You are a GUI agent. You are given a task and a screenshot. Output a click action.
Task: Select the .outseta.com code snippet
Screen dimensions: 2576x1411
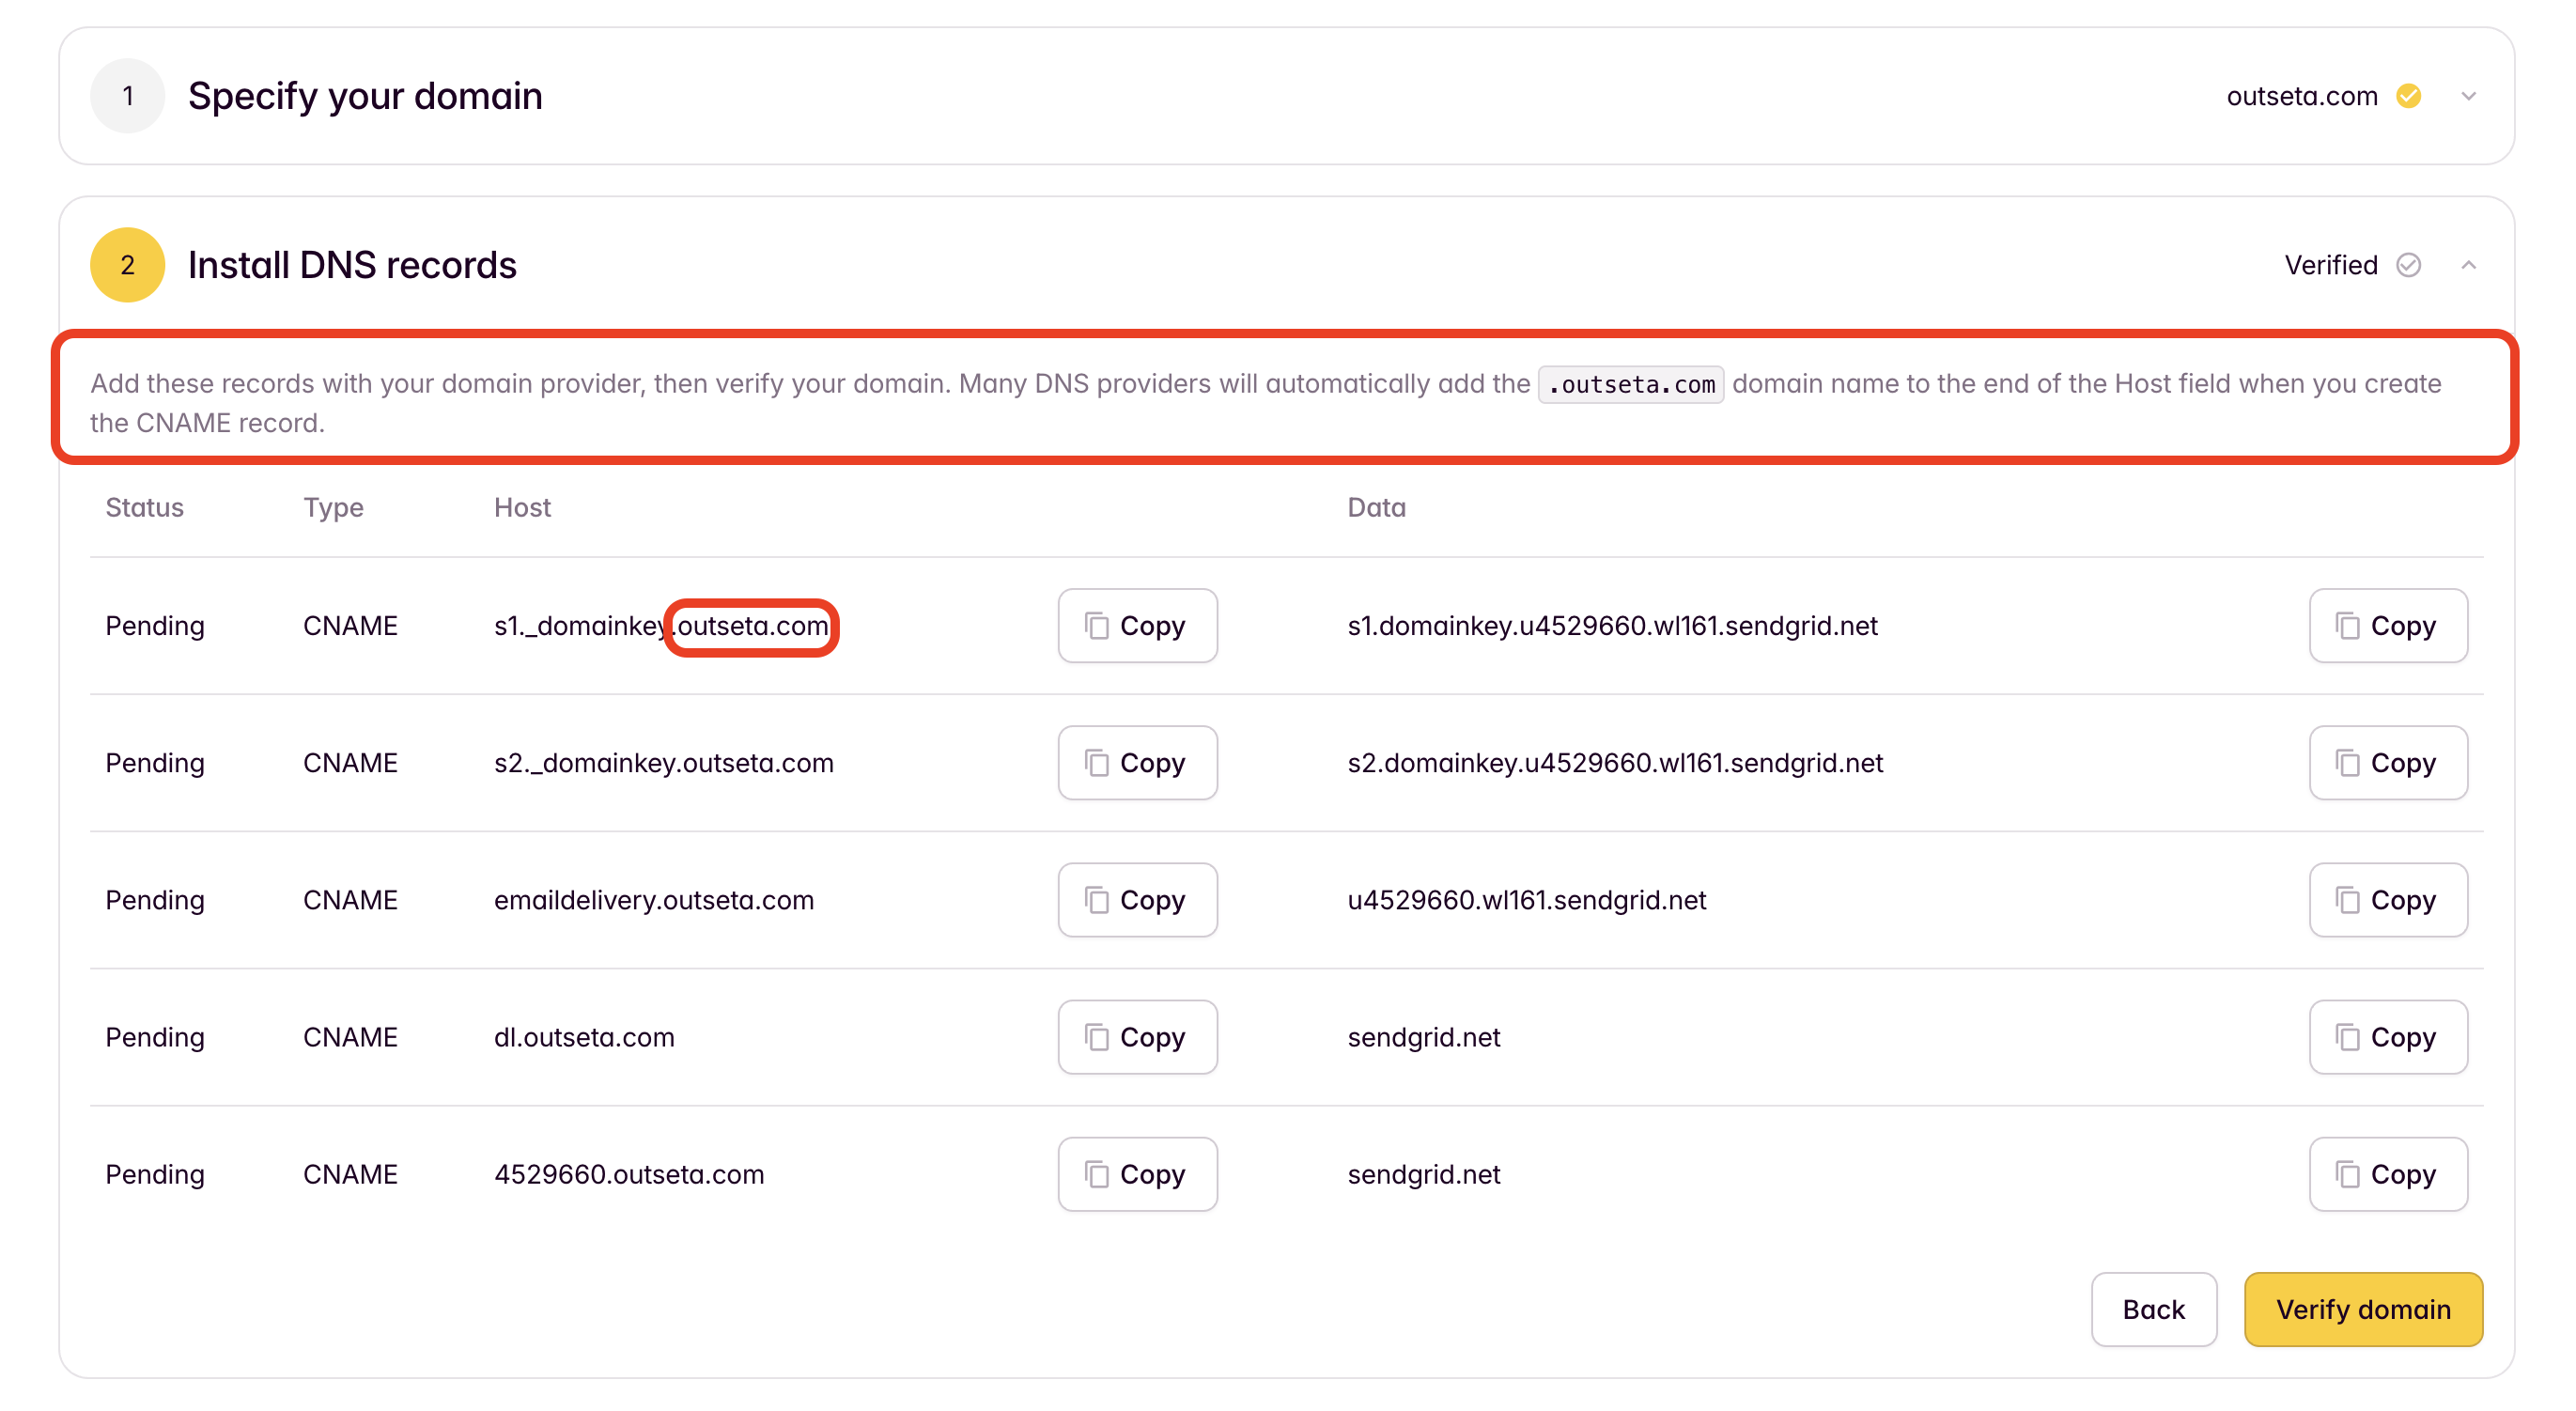pyautogui.click(x=1630, y=384)
